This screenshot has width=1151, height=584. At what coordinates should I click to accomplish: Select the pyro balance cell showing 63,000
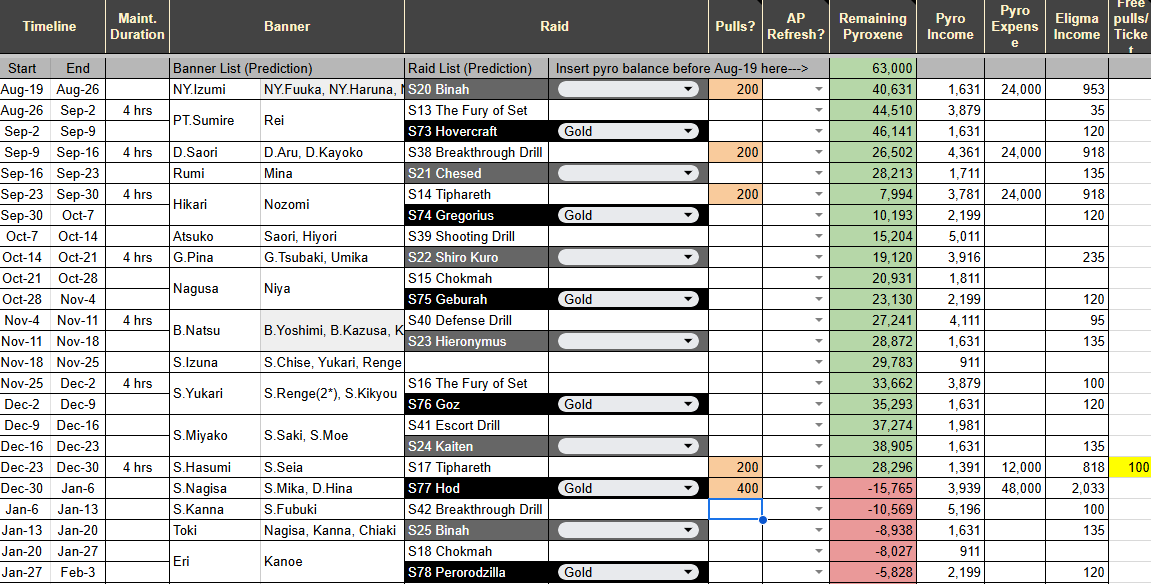point(873,68)
